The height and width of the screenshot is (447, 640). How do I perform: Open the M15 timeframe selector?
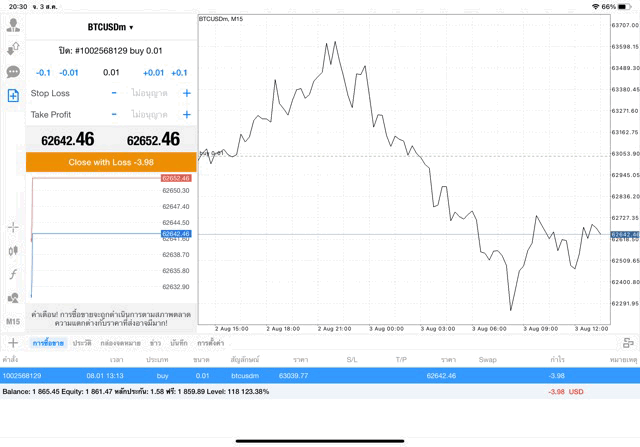point(13,322)
